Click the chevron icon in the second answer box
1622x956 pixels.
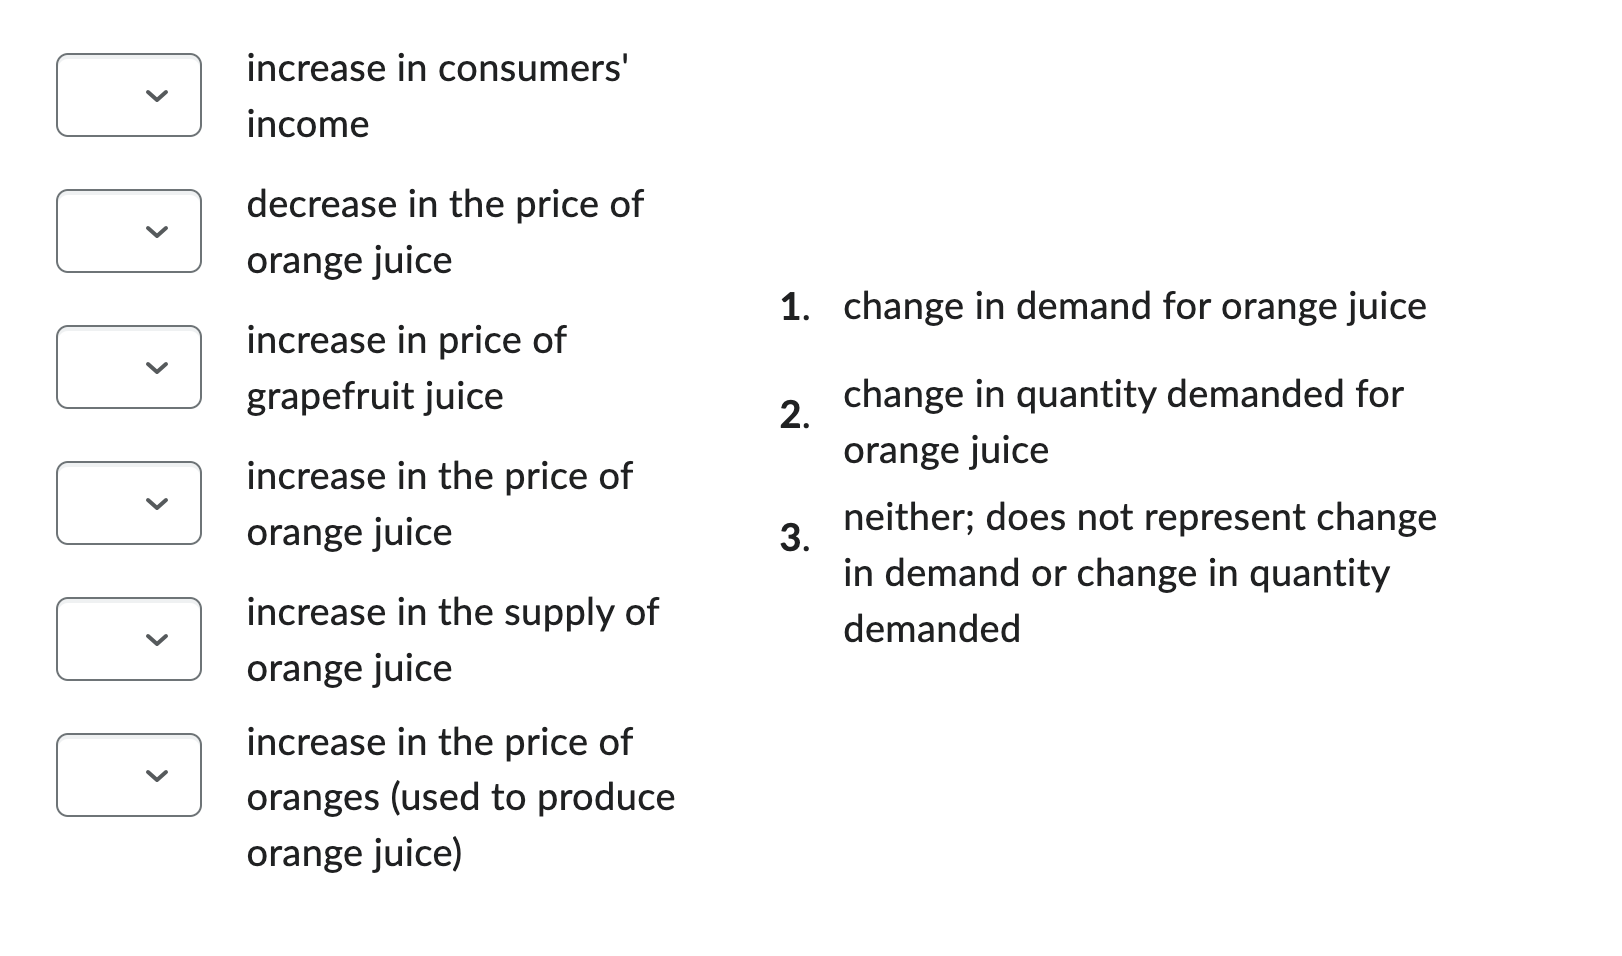(156, 232)
